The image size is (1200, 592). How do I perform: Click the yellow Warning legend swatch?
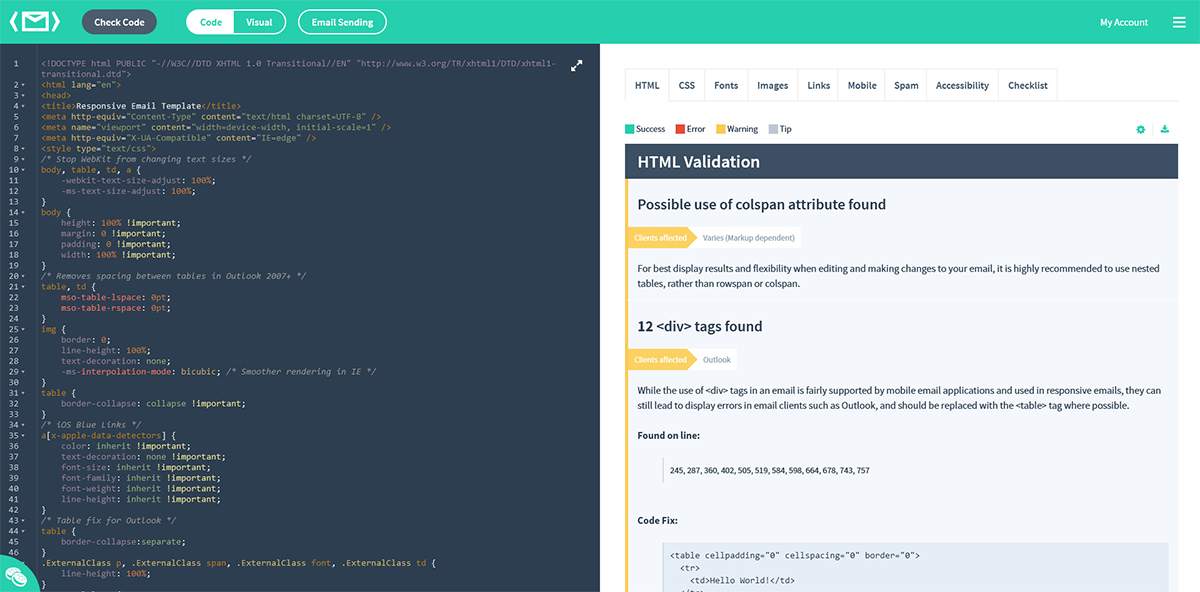point(720,129)
